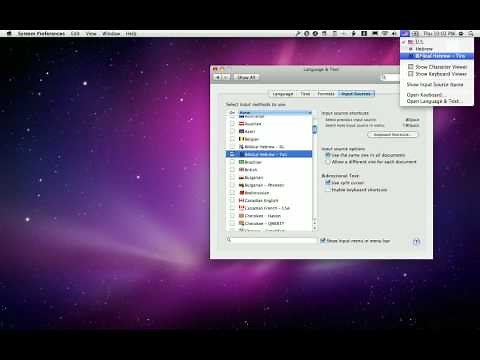
Task: Select the Byelorussian row
Action: [269, 193]
